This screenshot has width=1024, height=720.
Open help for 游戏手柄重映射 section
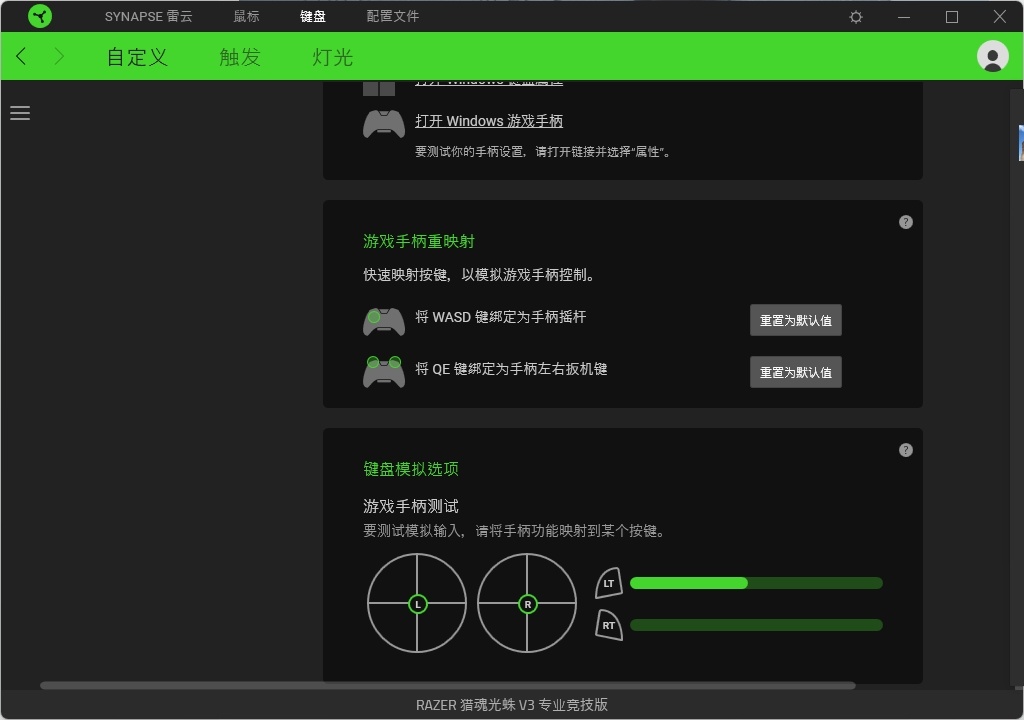point(905,222)
